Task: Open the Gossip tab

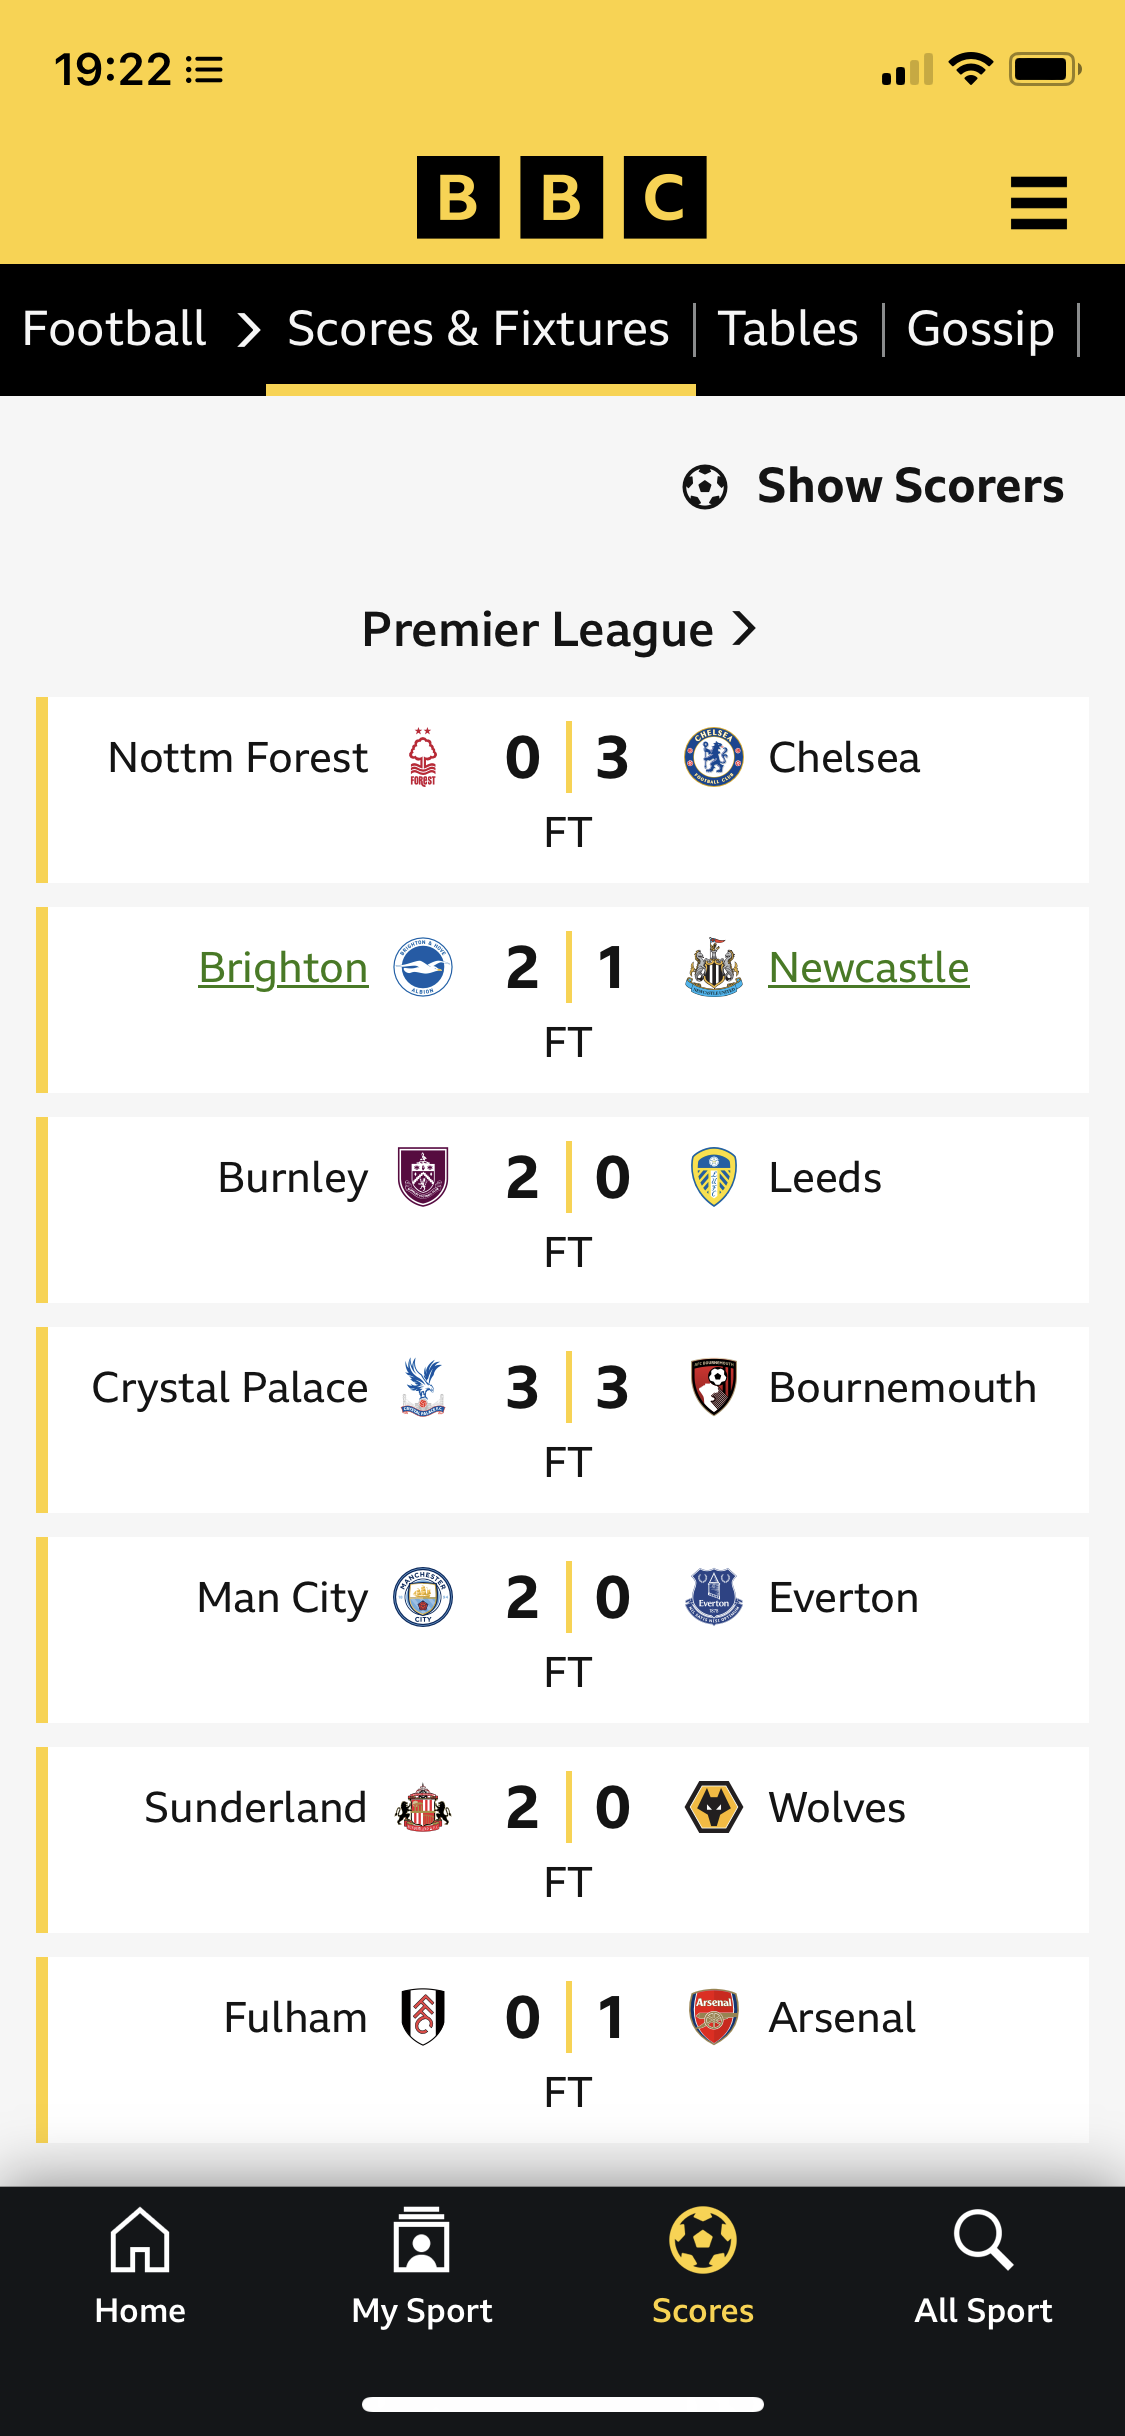Action: coord(980,329)
